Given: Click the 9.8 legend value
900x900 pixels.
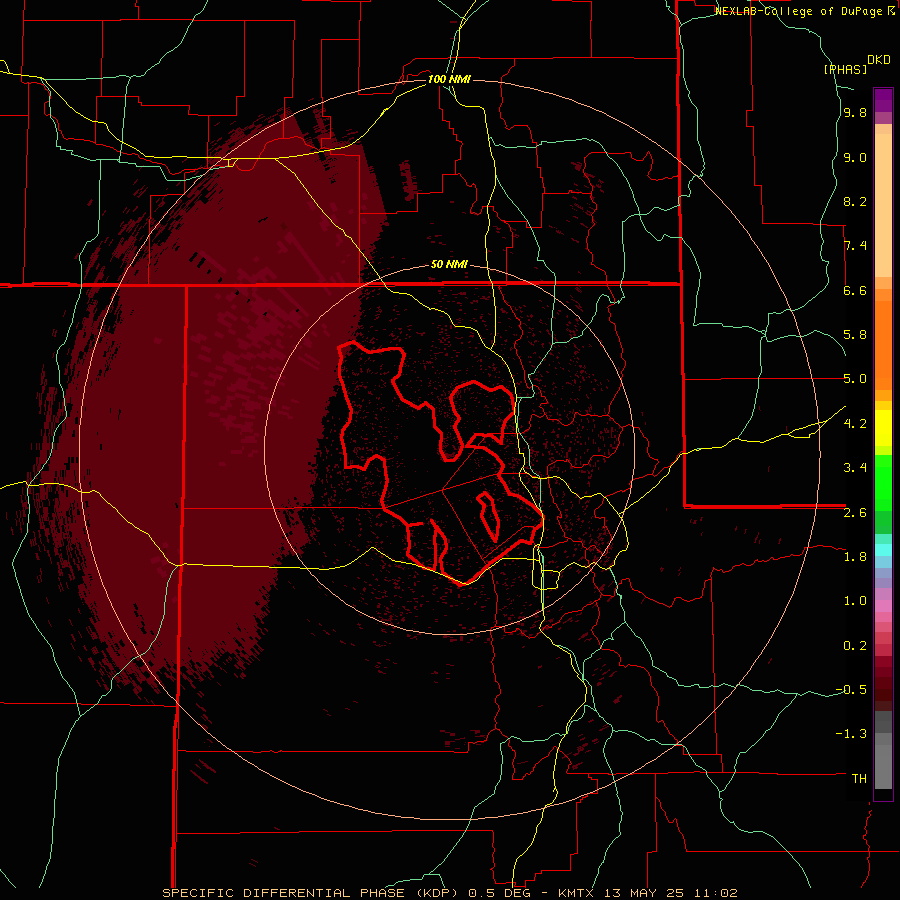Looking at the screenshot, I should 855,113.
